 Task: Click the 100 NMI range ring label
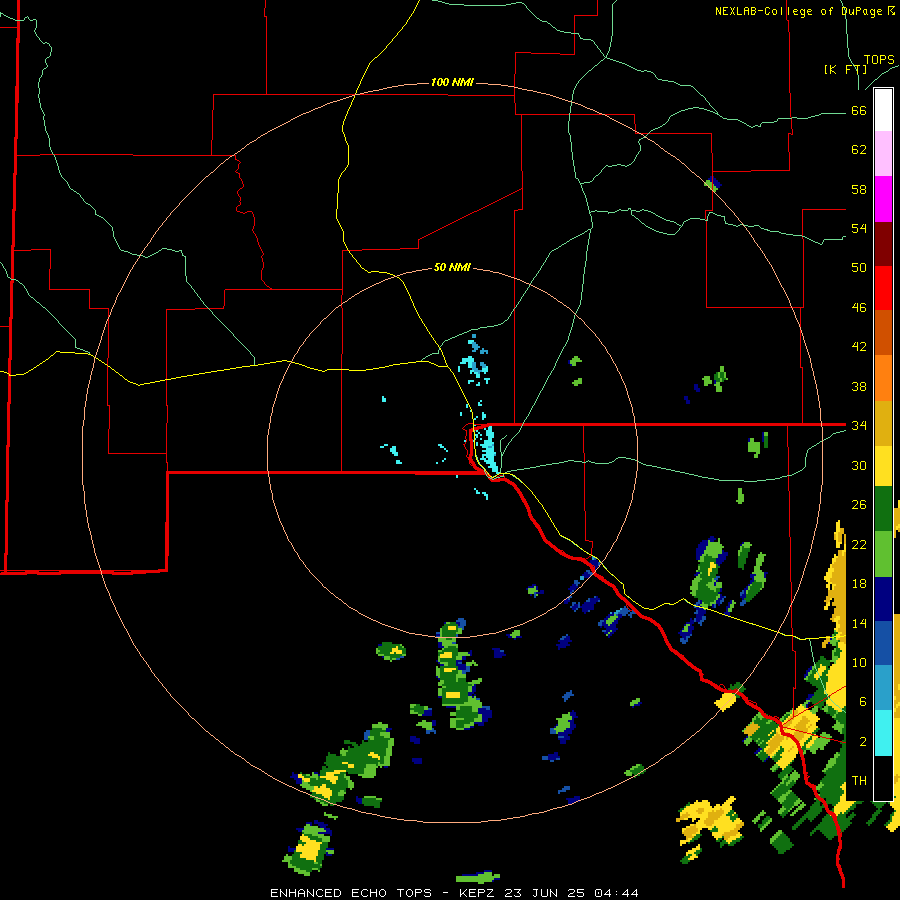point(452,83)
